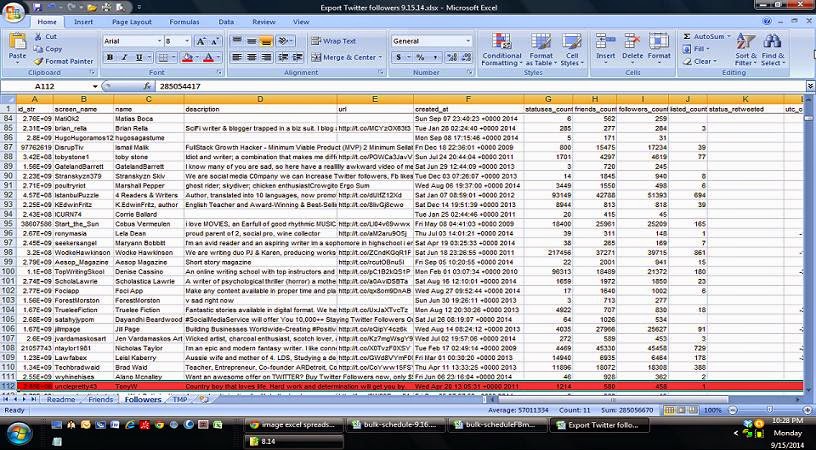816x450 pixels.
Task: Align text left
Action: pyautogui.click(x=237, y=57)
